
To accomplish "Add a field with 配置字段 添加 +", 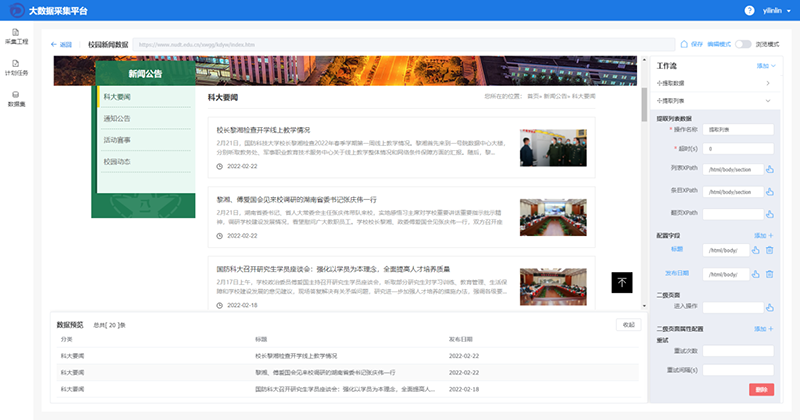I will [764, 236].
